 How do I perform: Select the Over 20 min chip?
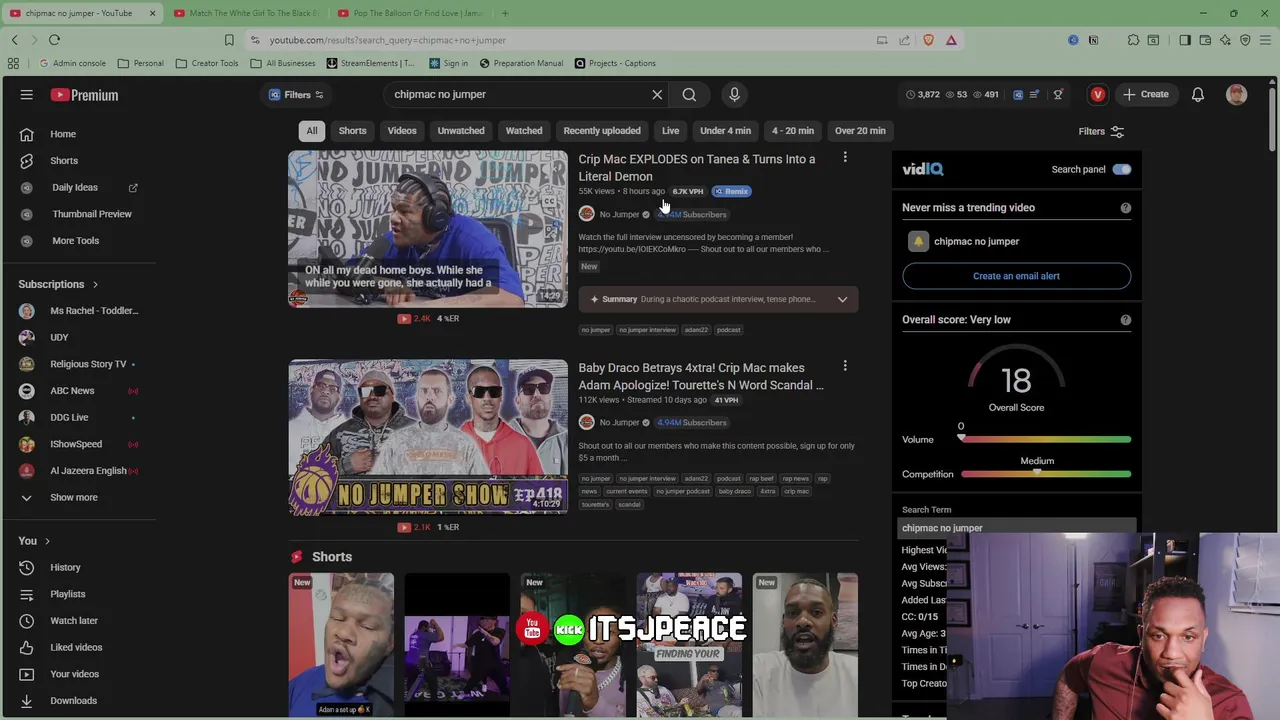(860, 131)
